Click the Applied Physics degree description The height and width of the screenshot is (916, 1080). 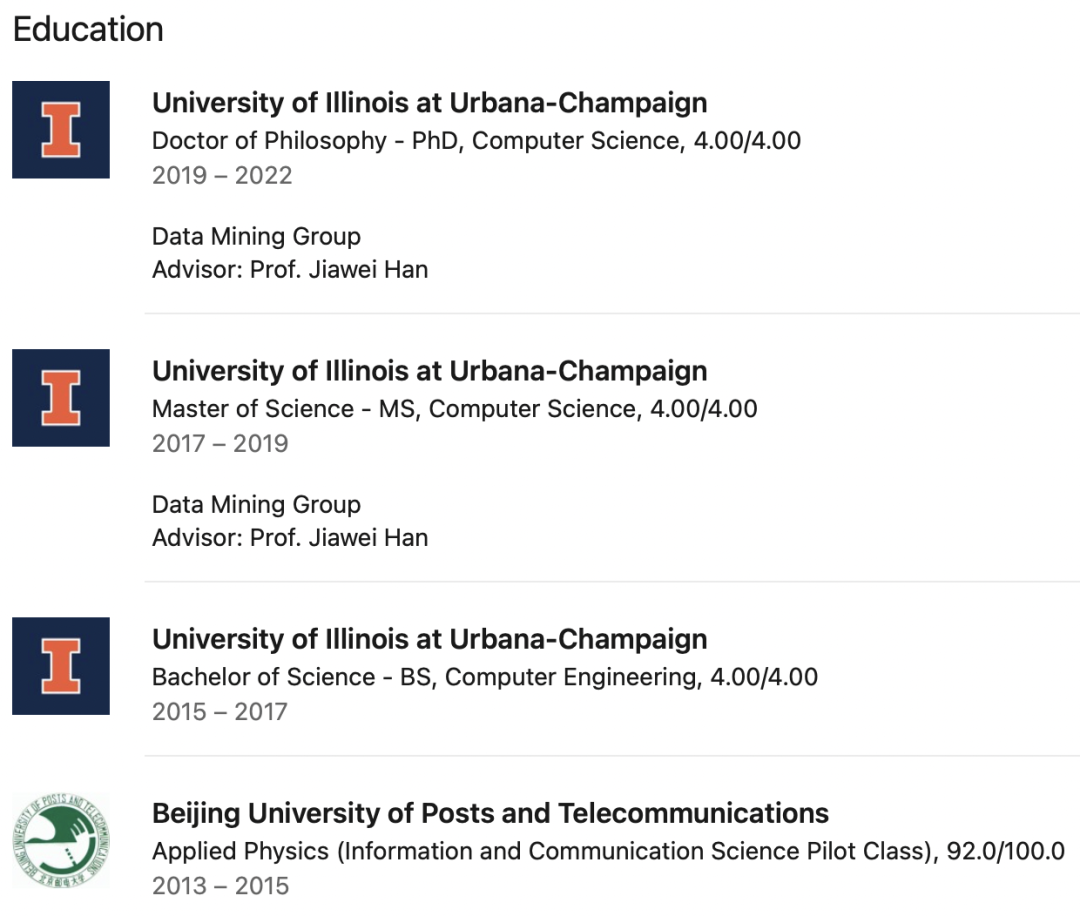point(608,851)
